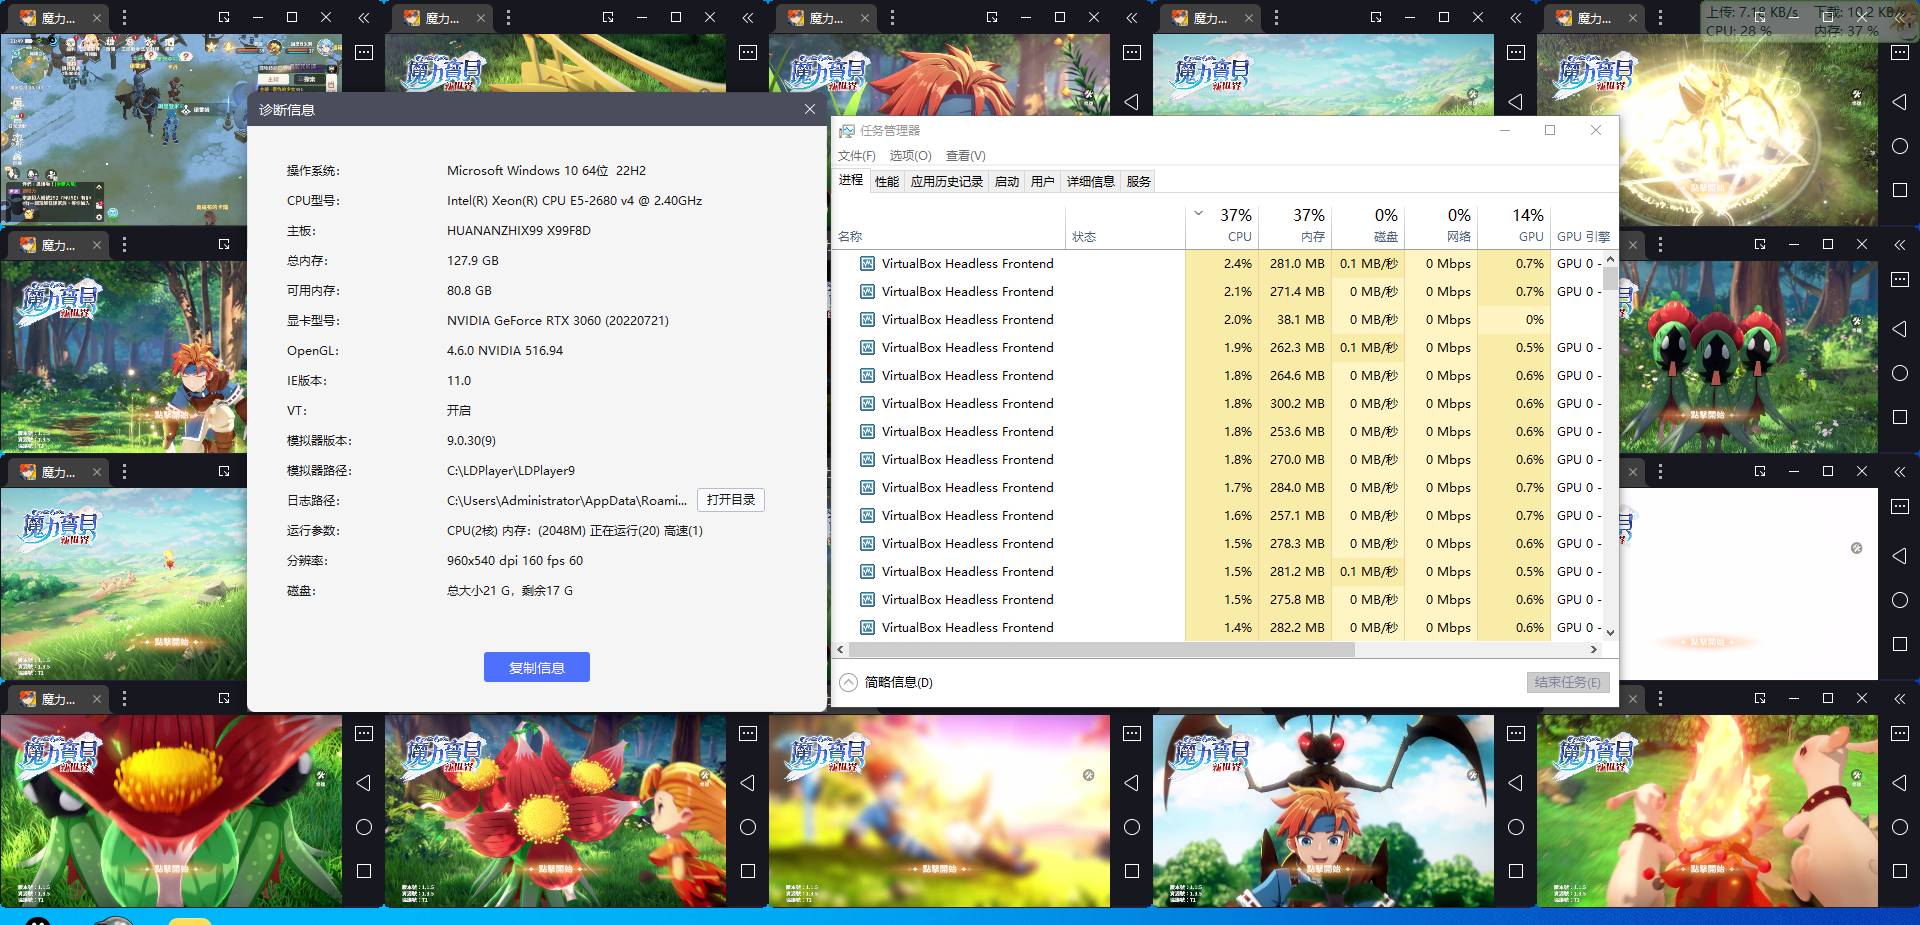Viewport: 1920px width, 925px height.
Task: Click the sort chevron above the CPU column
Action: point(1198,214)
